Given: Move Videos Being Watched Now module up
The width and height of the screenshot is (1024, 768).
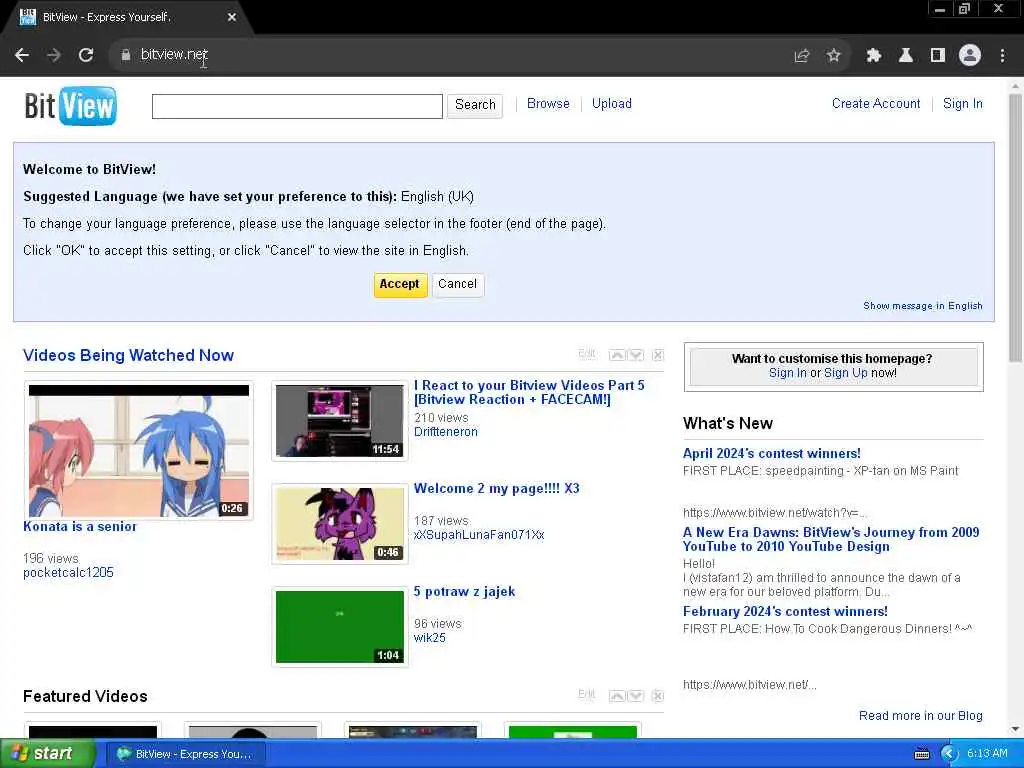Looking at the screenshot, I should point(617,355).
